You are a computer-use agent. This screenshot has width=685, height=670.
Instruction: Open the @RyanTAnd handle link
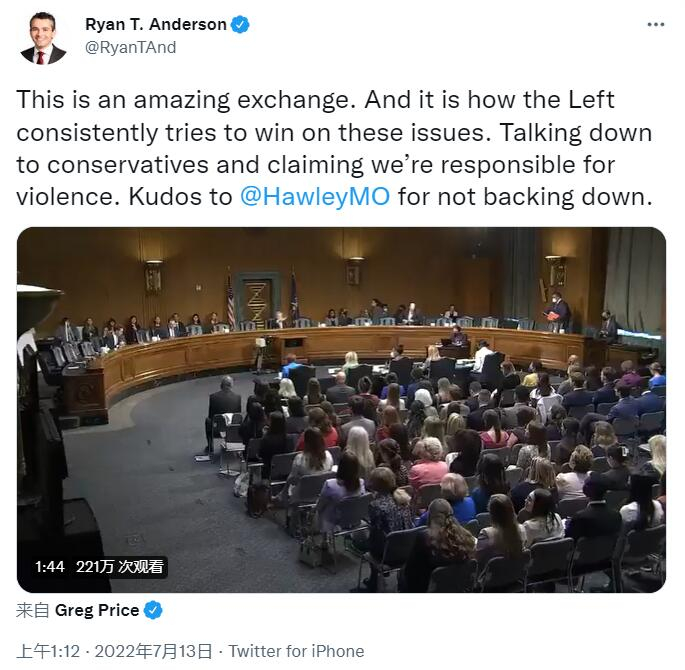(x=131, y=47)
